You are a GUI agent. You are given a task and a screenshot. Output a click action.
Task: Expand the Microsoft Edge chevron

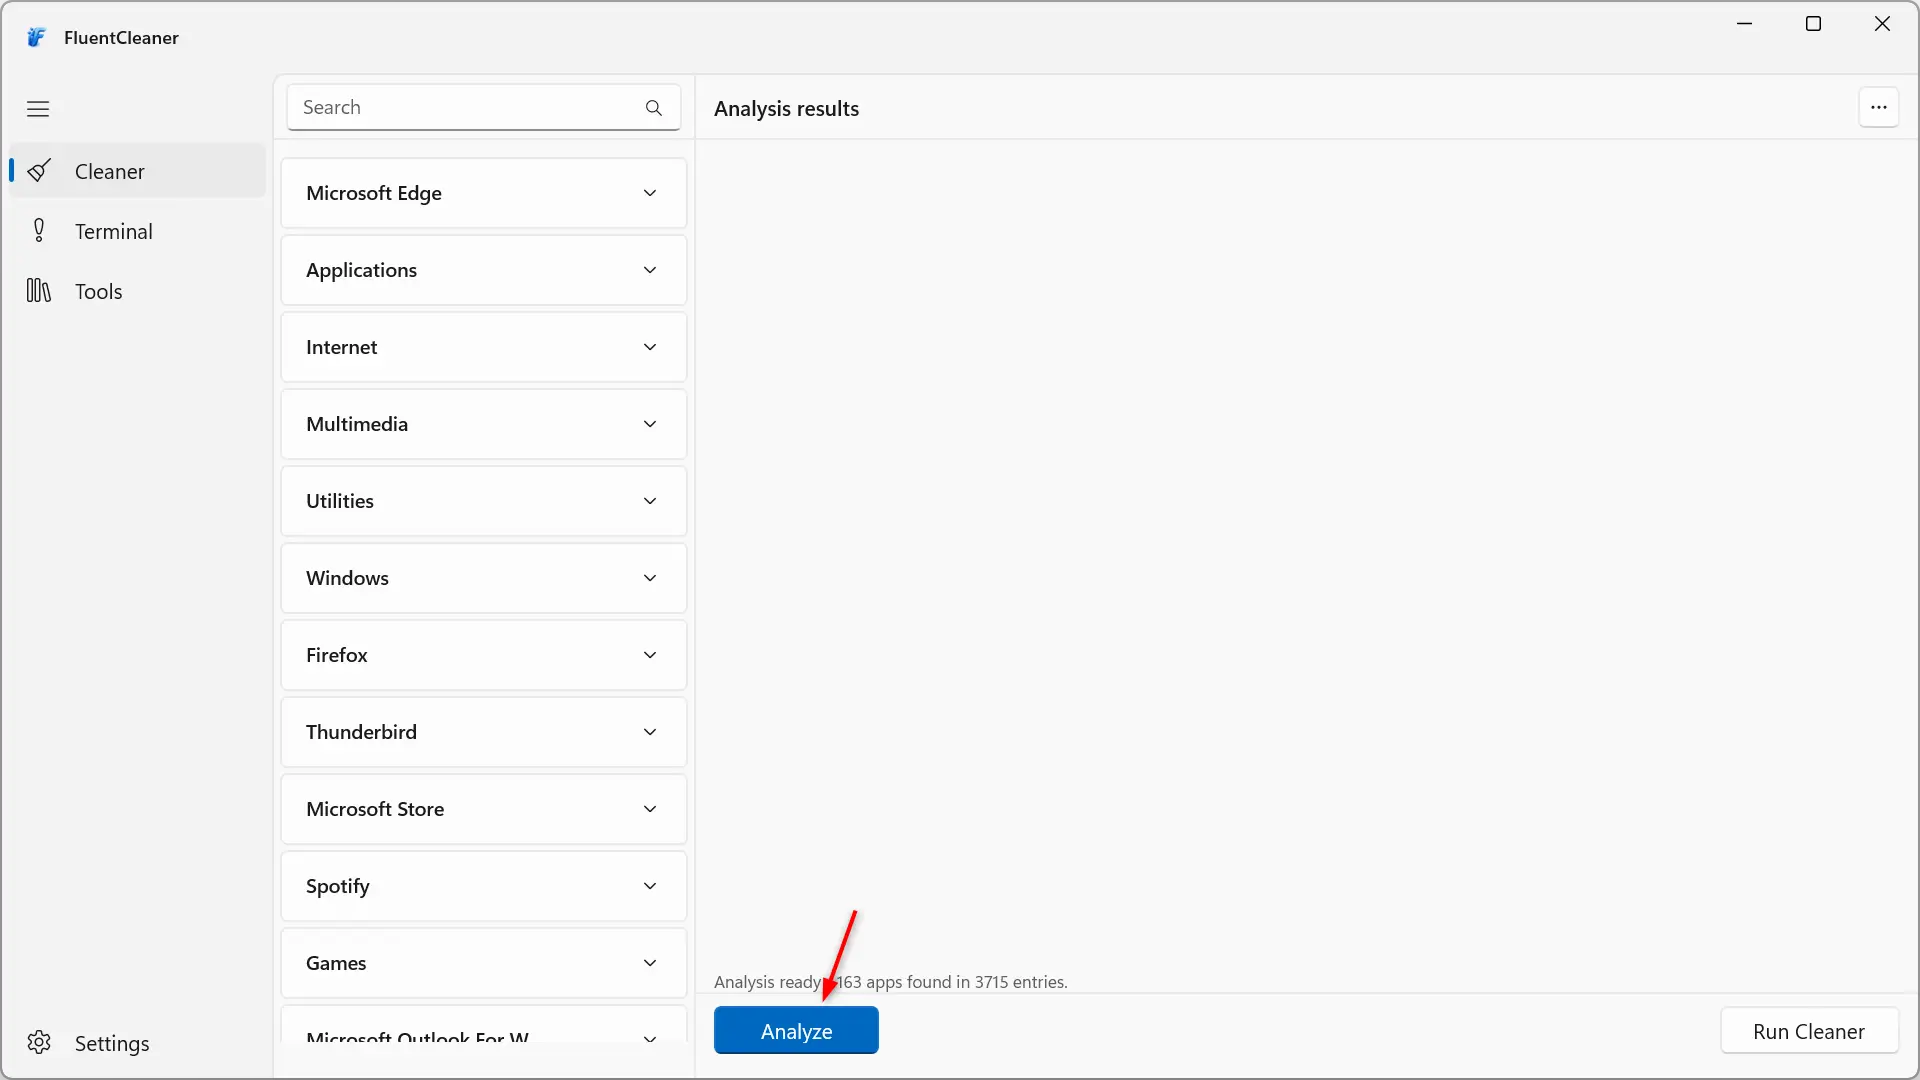(650, 193)
